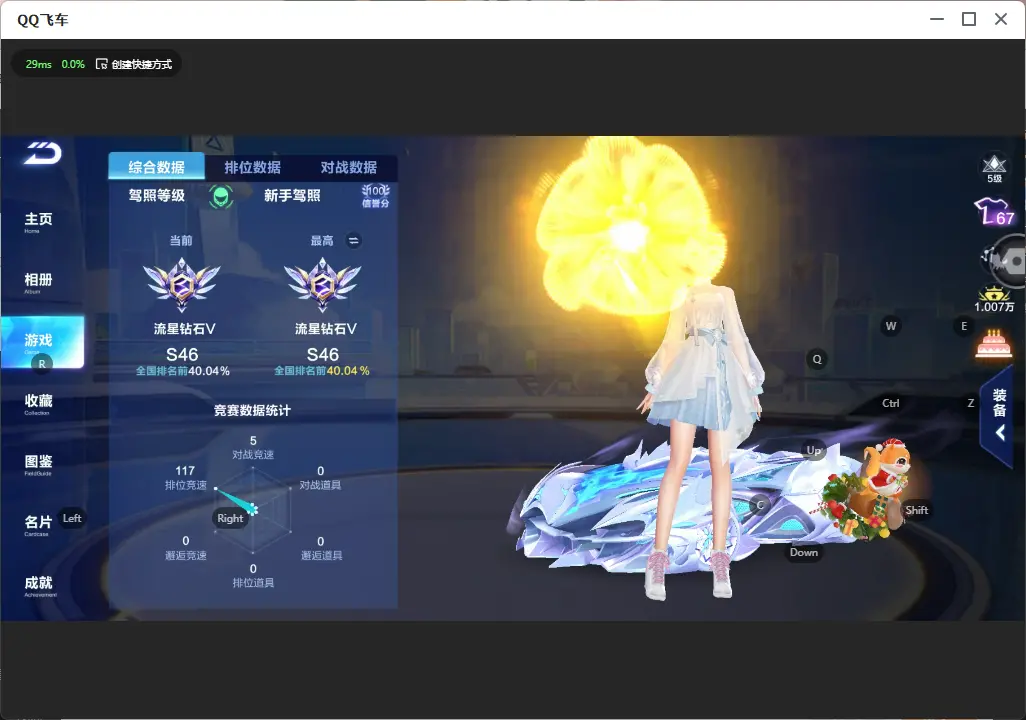Click the 邂逅道具 stat label
This screenshot has width=1026, height=720.
tap(321, 555)
